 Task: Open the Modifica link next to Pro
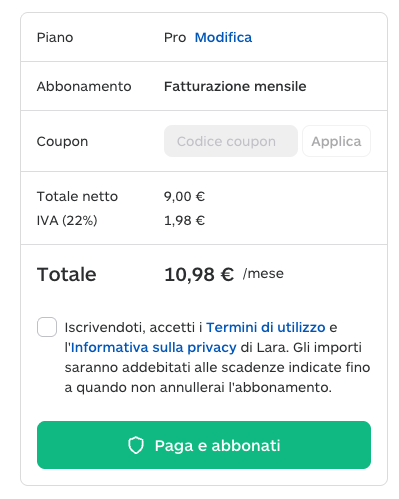(223, 37)
